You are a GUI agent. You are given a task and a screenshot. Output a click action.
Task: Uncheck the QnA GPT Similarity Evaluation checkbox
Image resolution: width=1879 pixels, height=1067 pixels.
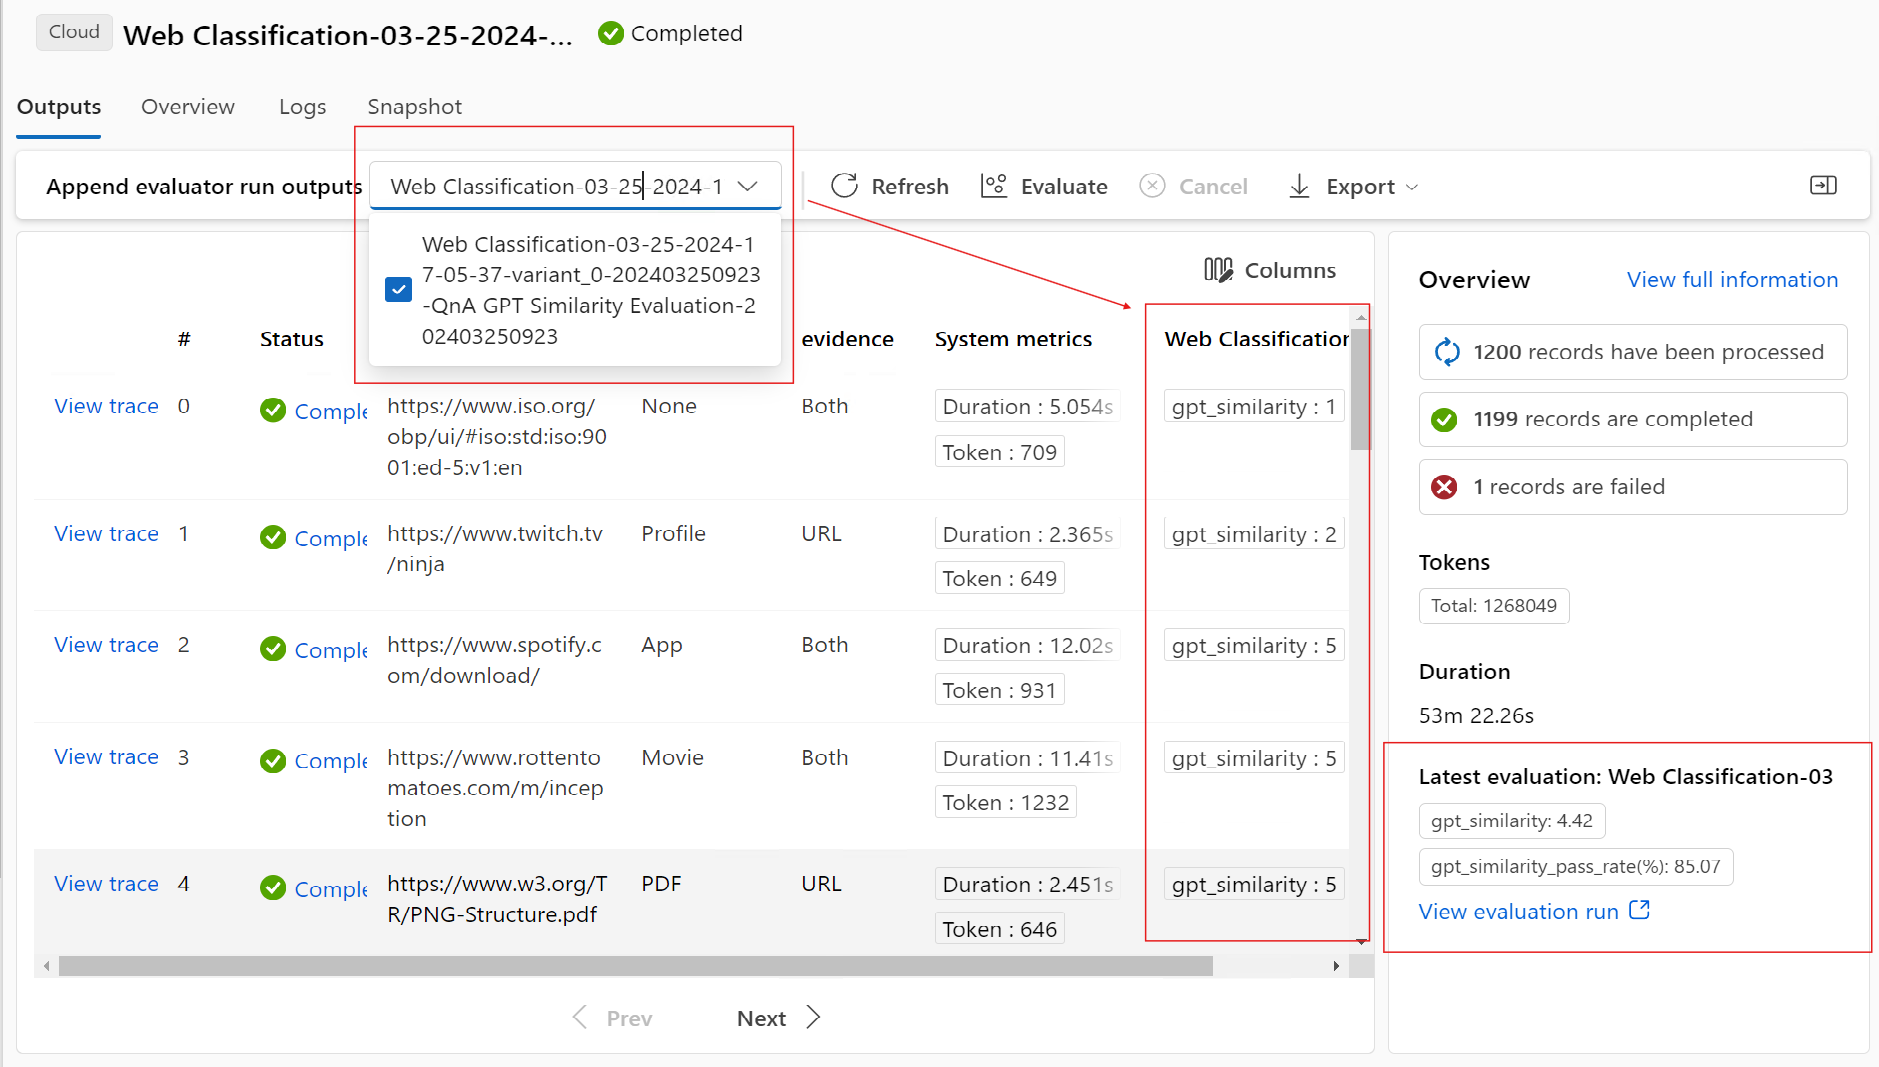398,290
